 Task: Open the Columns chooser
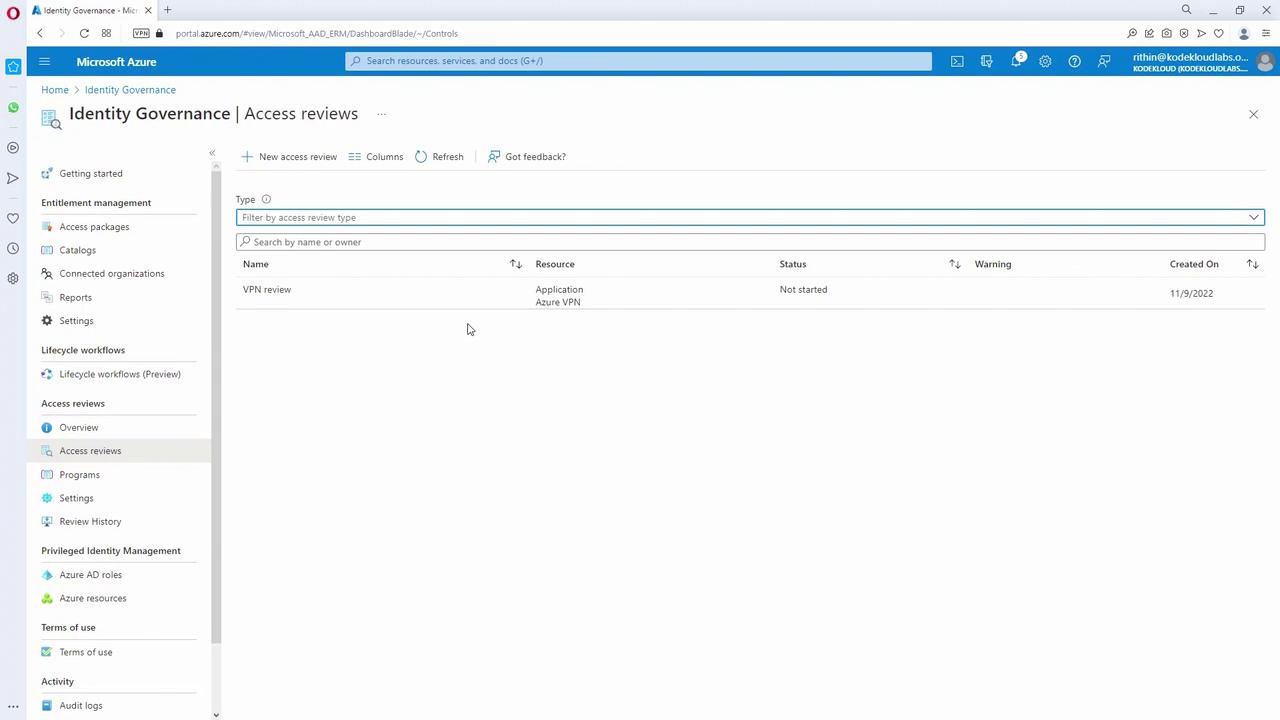pyautogui.click(x=376, y=157)
